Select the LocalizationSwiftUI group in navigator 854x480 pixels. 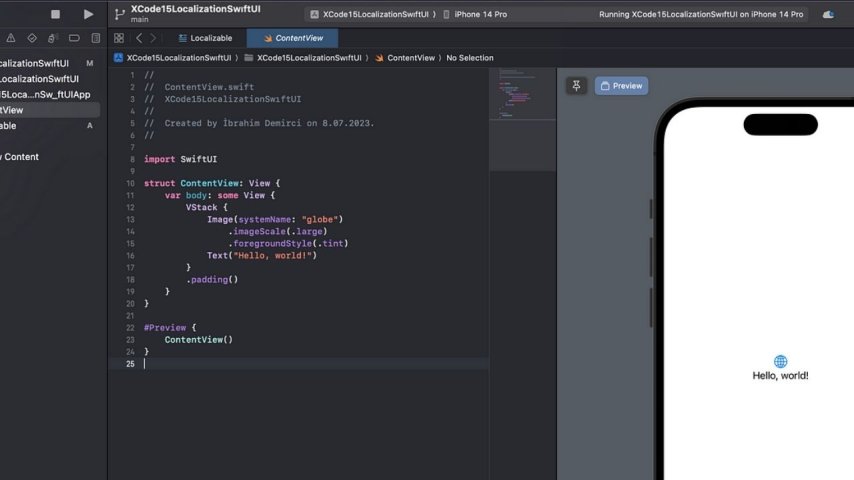pos(48,79)
